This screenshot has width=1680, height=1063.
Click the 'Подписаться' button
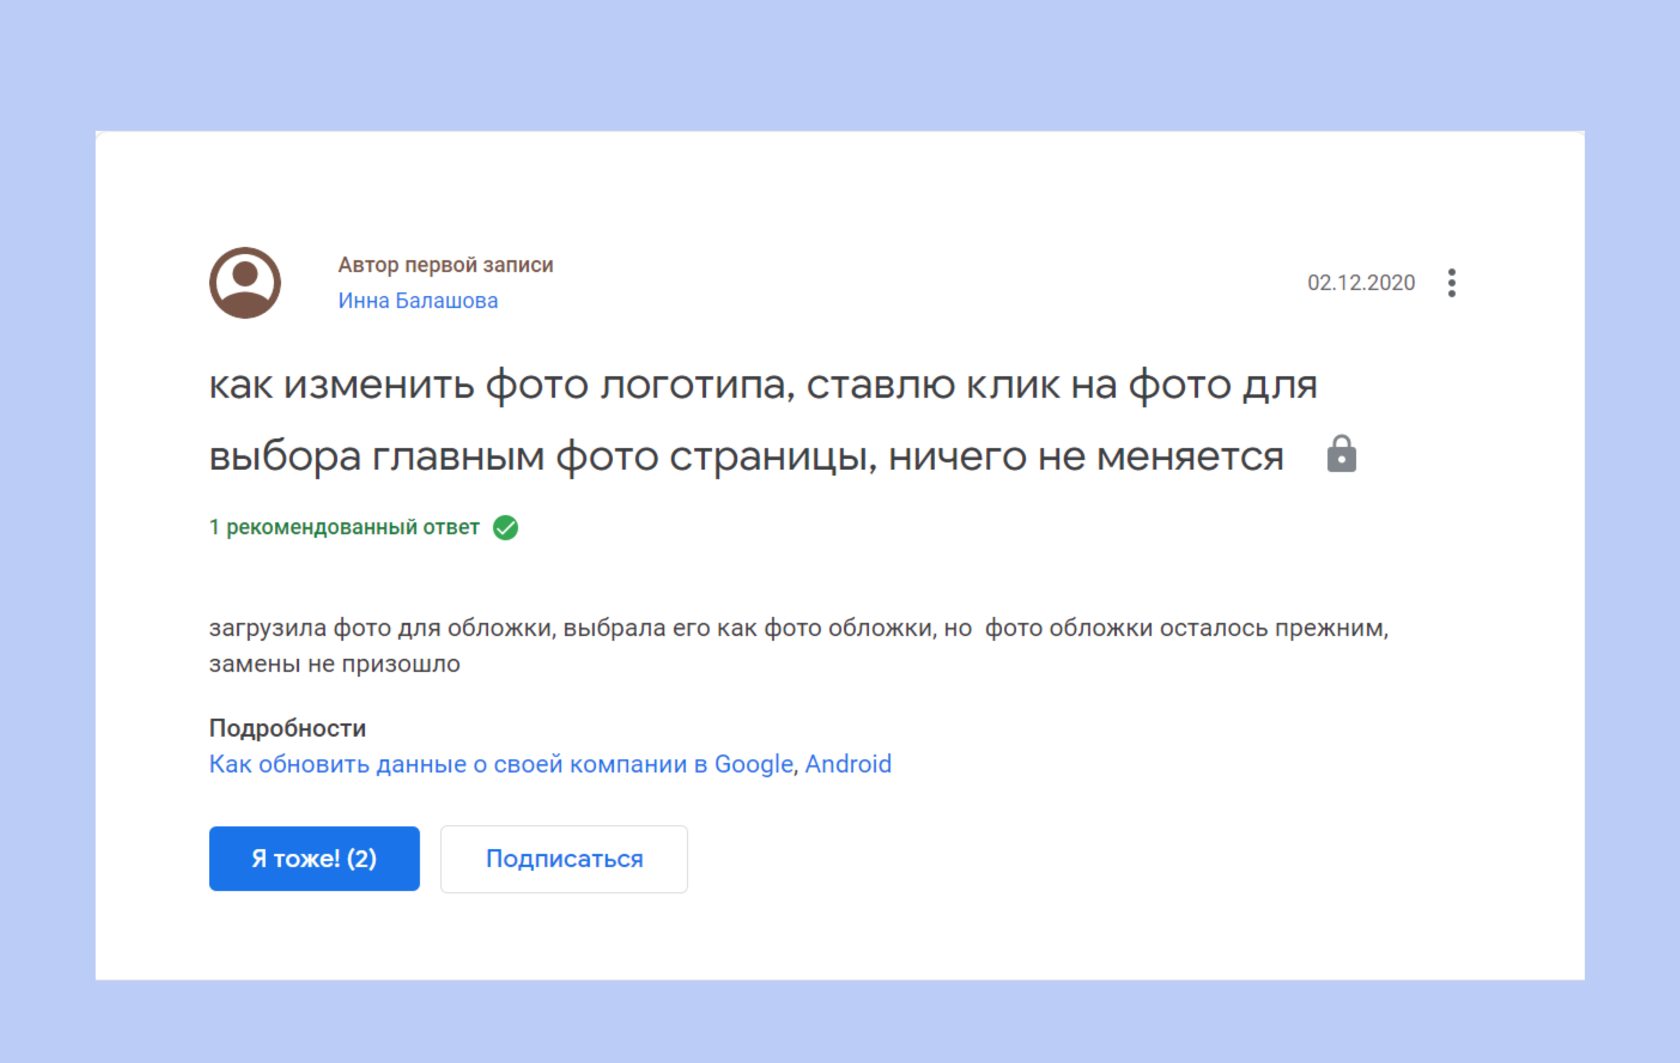[564, 859]
